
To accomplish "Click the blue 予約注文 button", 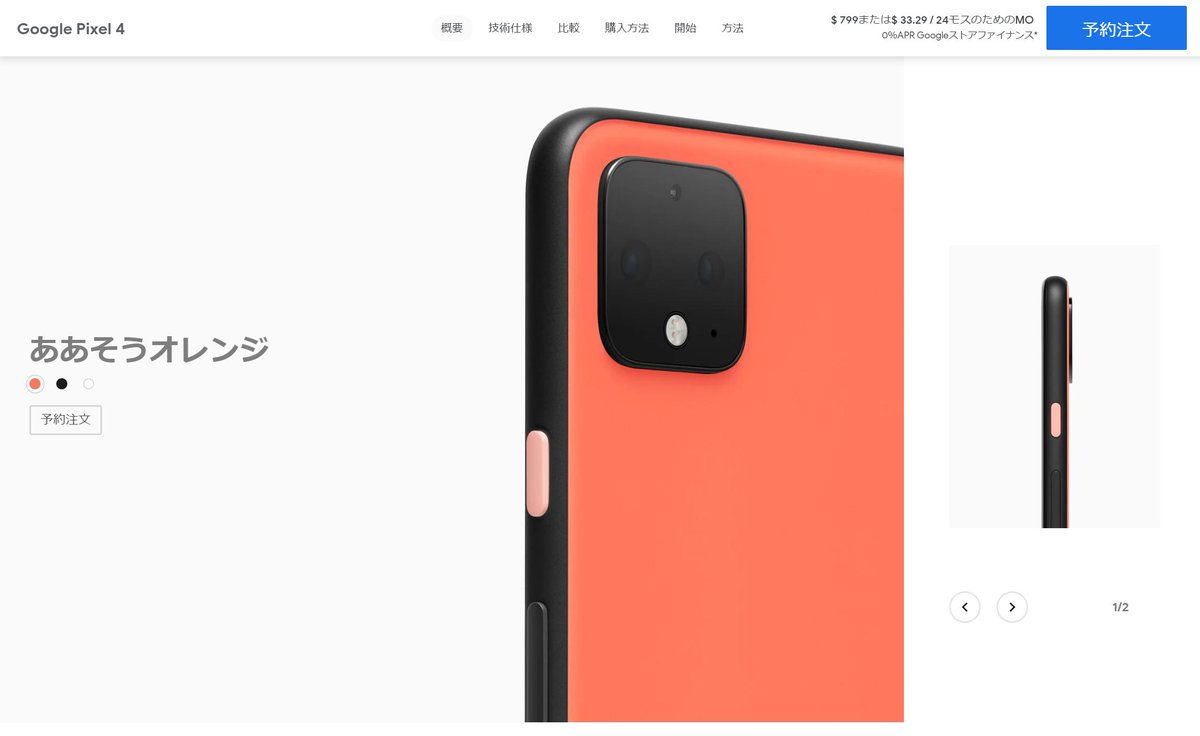I will [x=1116, y=28].
